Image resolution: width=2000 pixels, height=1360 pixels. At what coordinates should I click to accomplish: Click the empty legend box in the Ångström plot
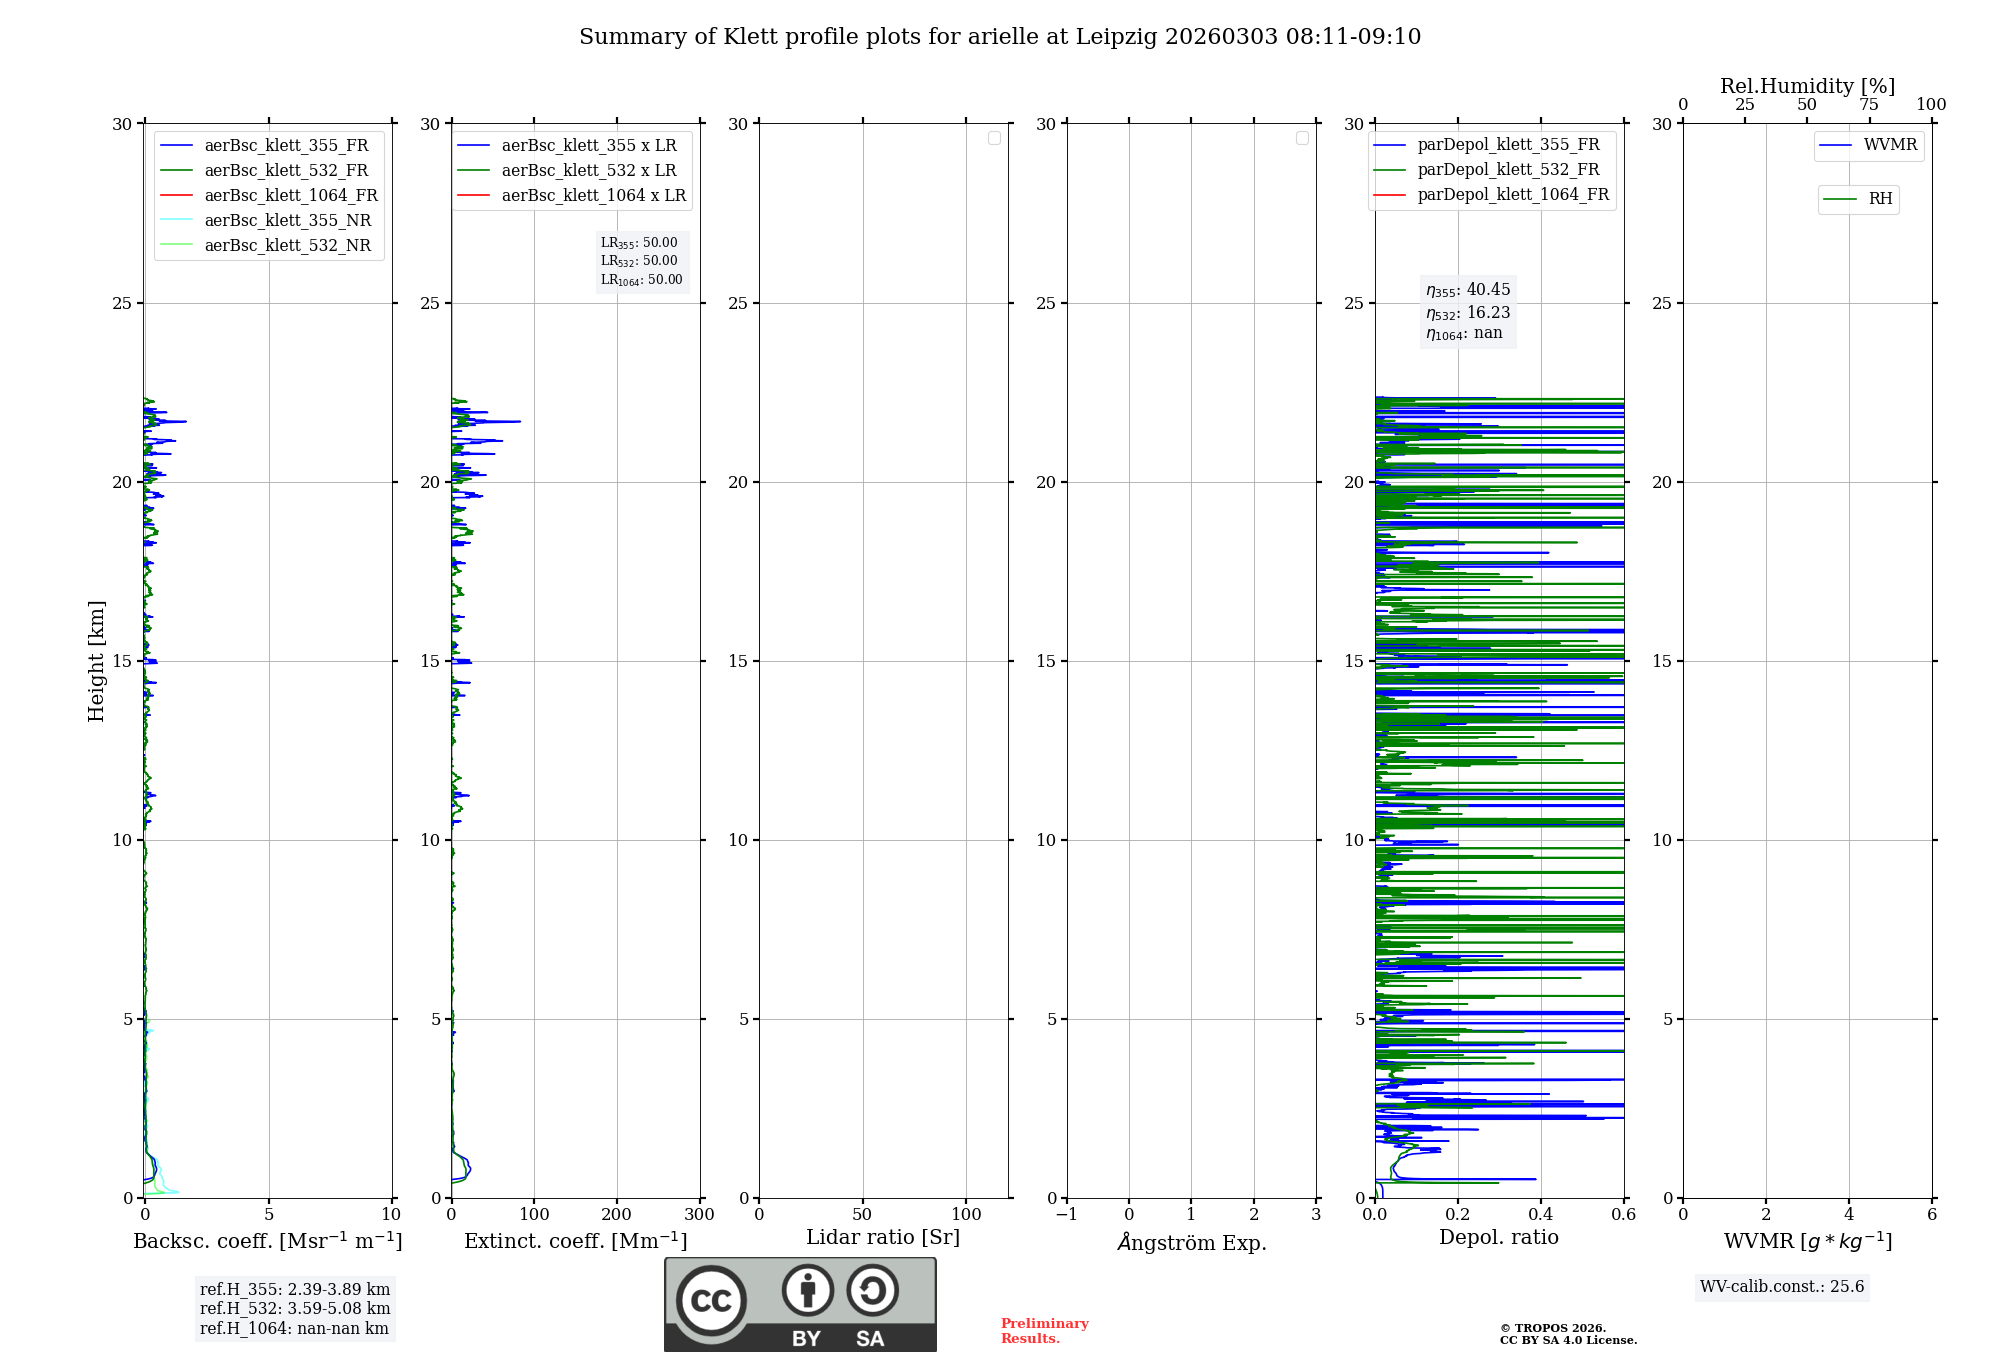pyautogui.click(x=1302, y=138)
